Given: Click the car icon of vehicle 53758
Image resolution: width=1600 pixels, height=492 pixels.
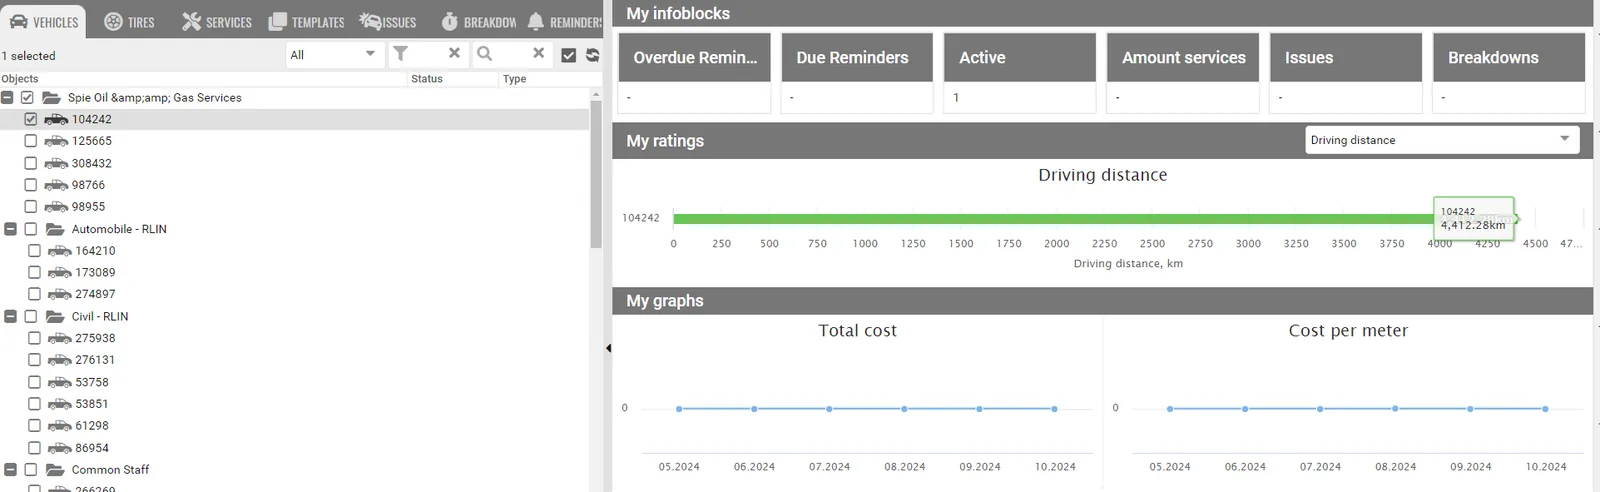Looking at the screenshot, I should (60, 382).
